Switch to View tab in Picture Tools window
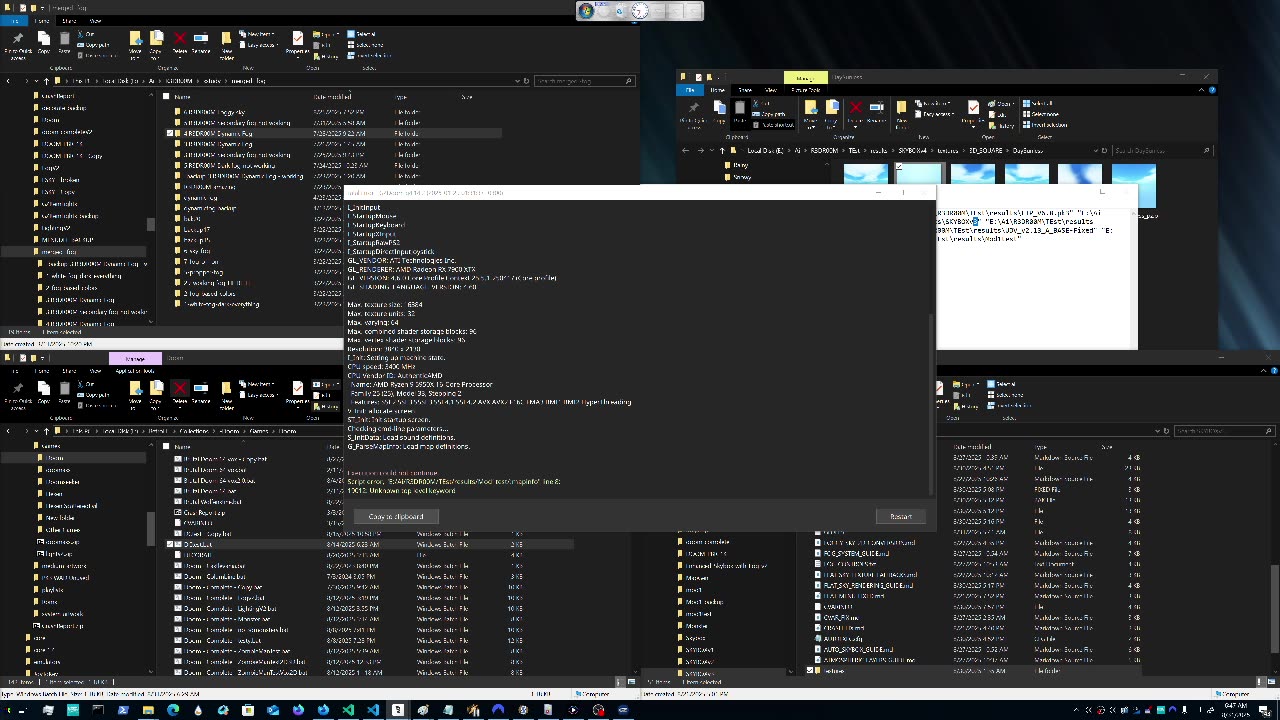 771,90
